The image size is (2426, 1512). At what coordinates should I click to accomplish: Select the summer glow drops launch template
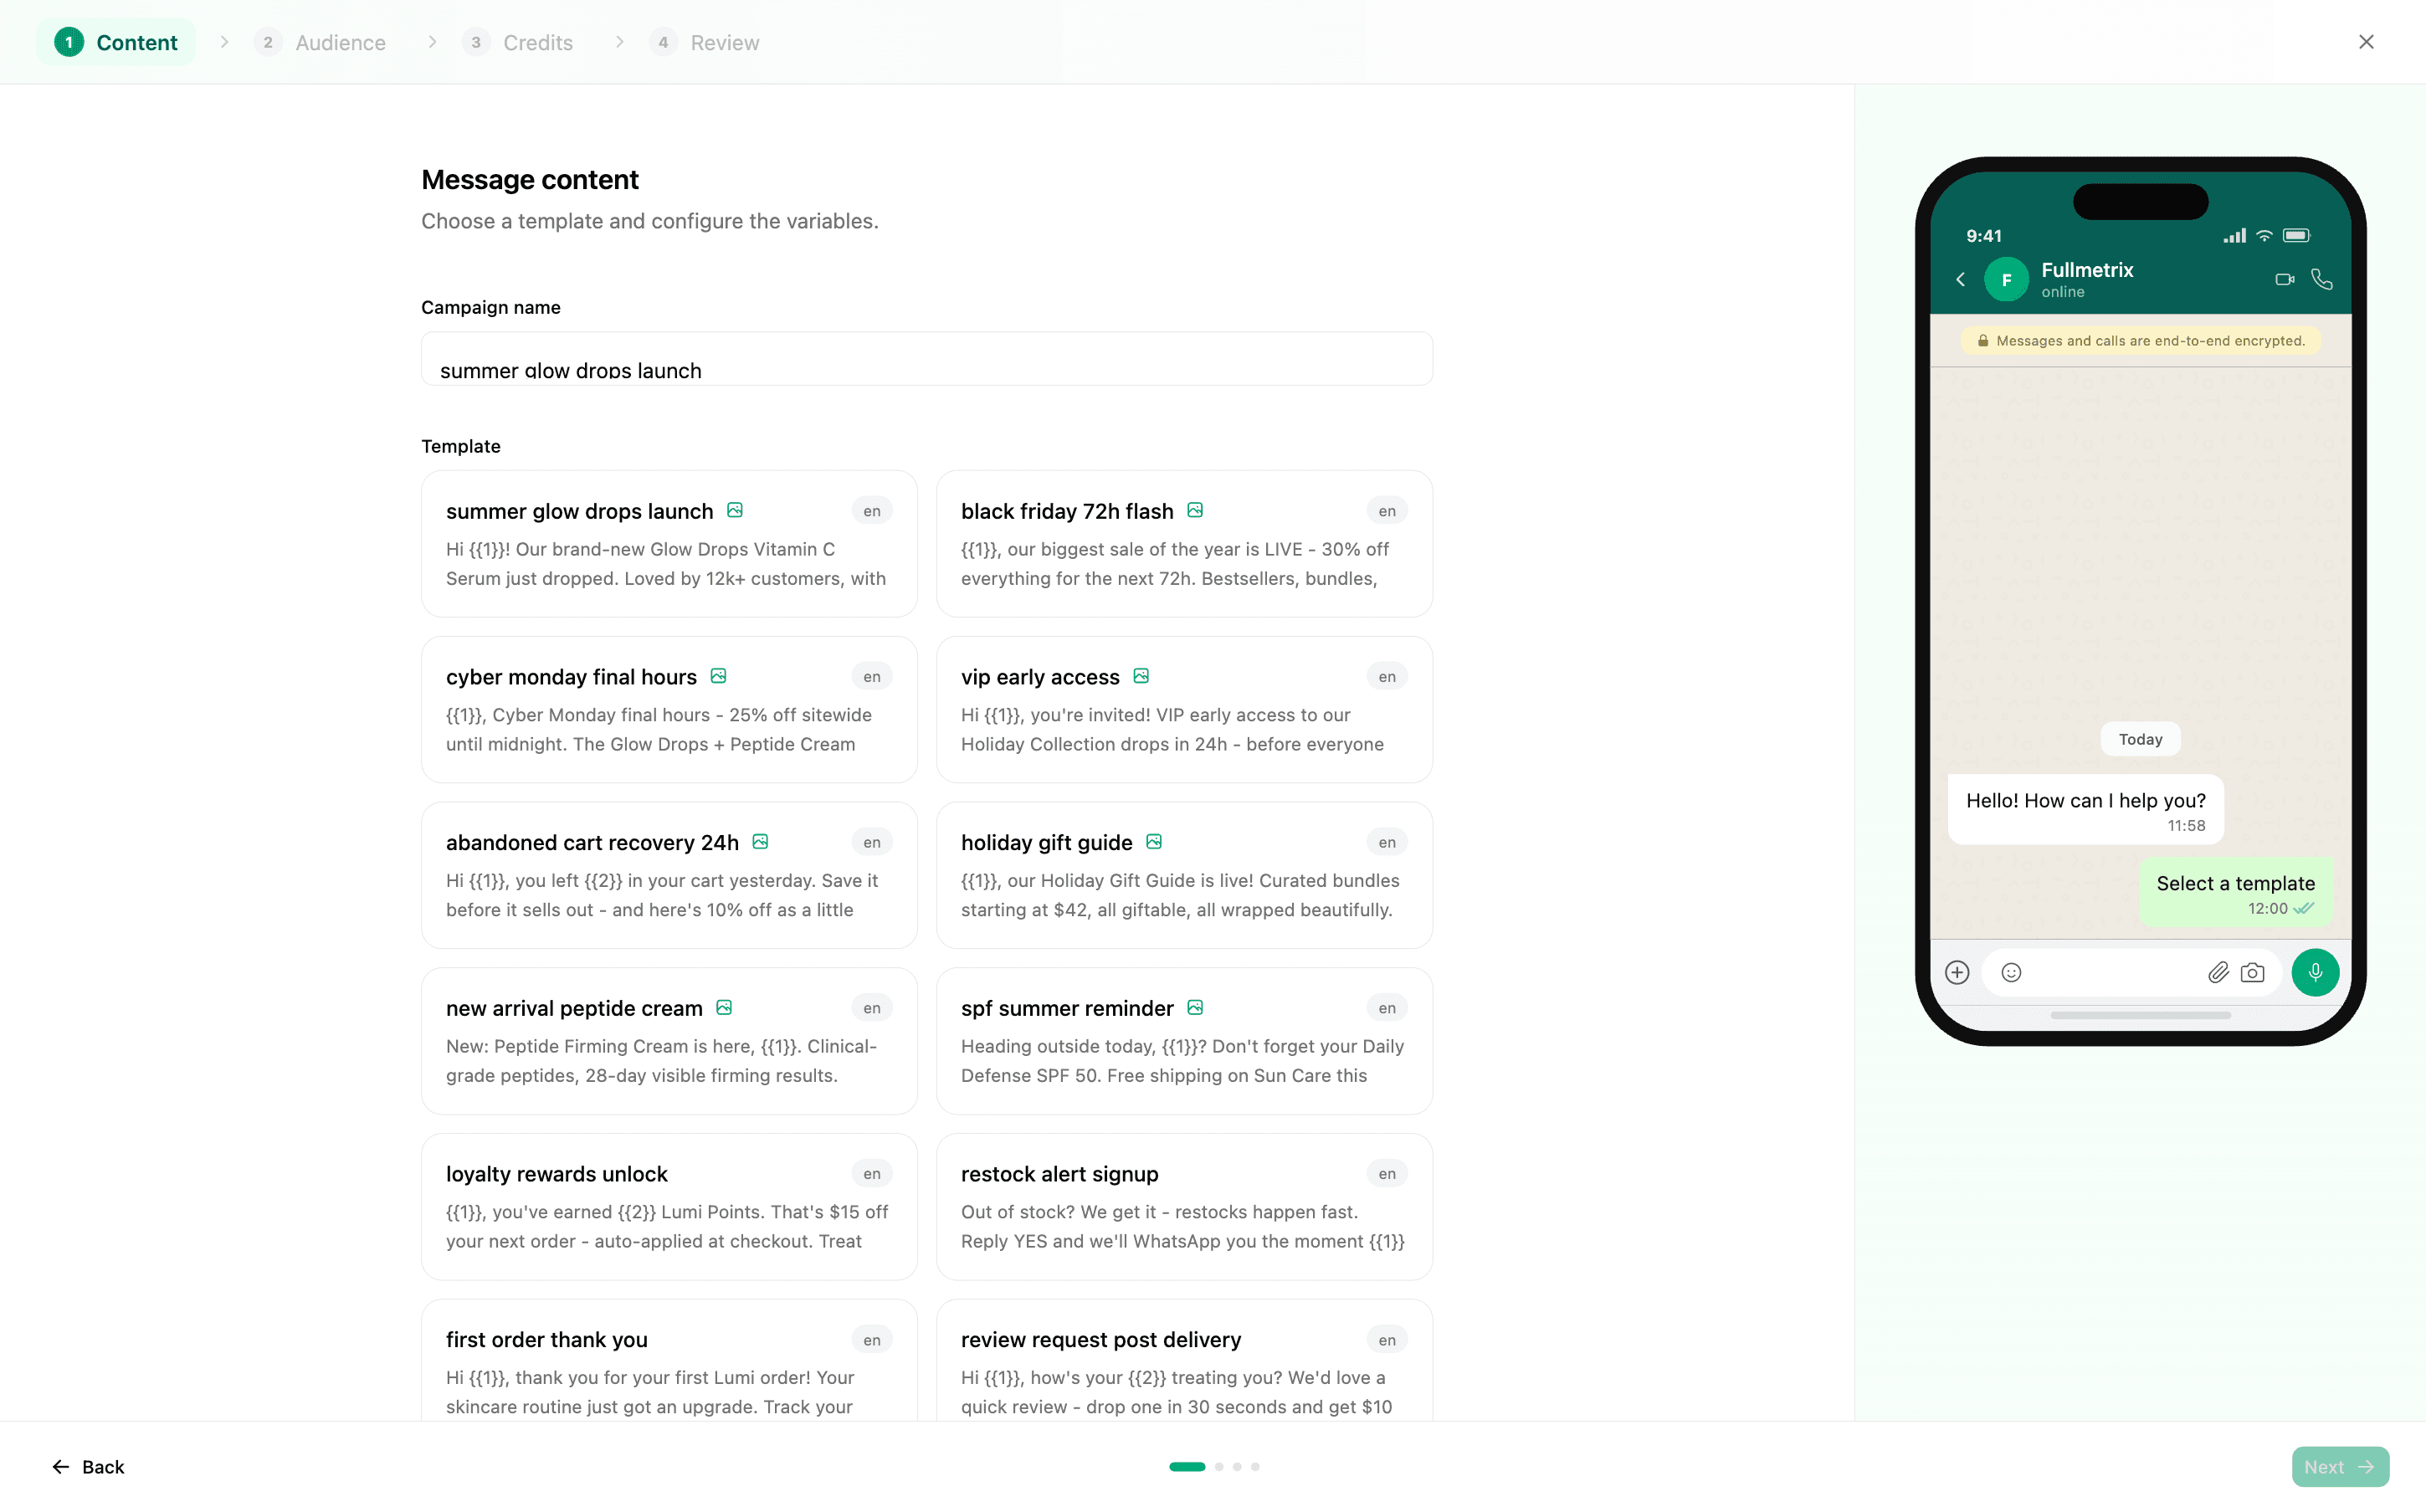pos(669,544)
